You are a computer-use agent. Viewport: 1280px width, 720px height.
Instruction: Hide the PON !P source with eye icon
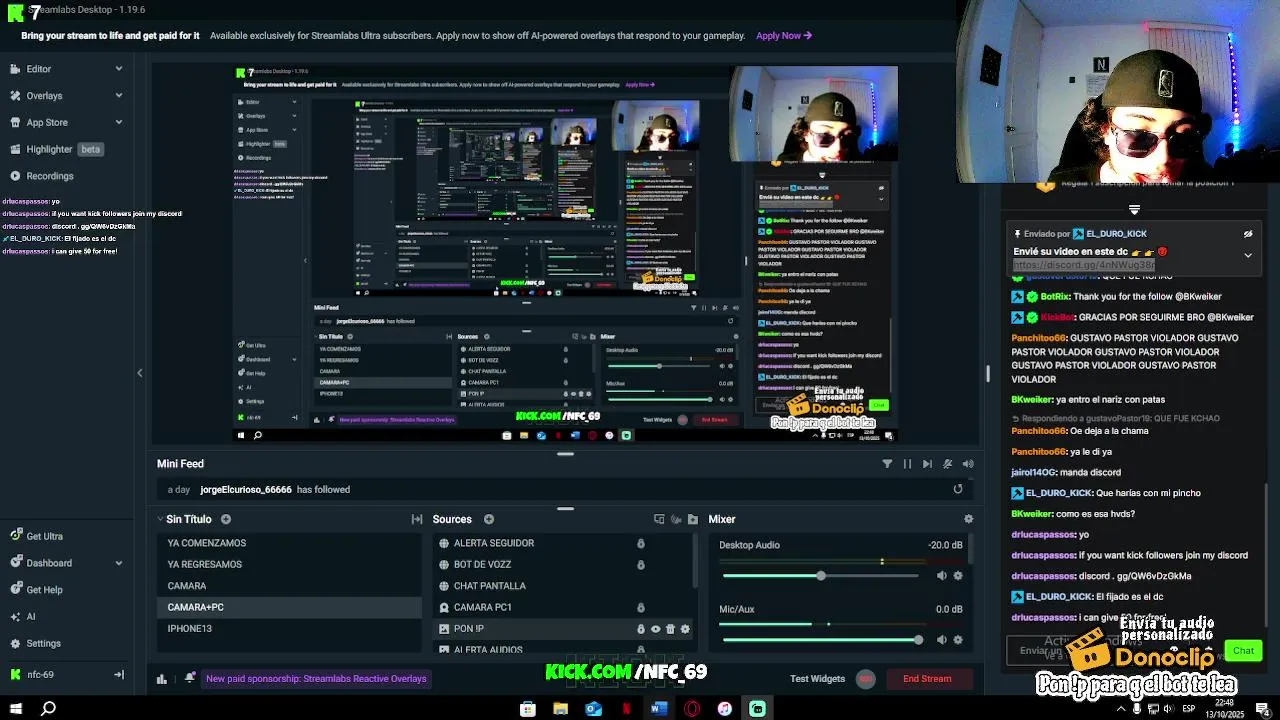pos(656,629)
